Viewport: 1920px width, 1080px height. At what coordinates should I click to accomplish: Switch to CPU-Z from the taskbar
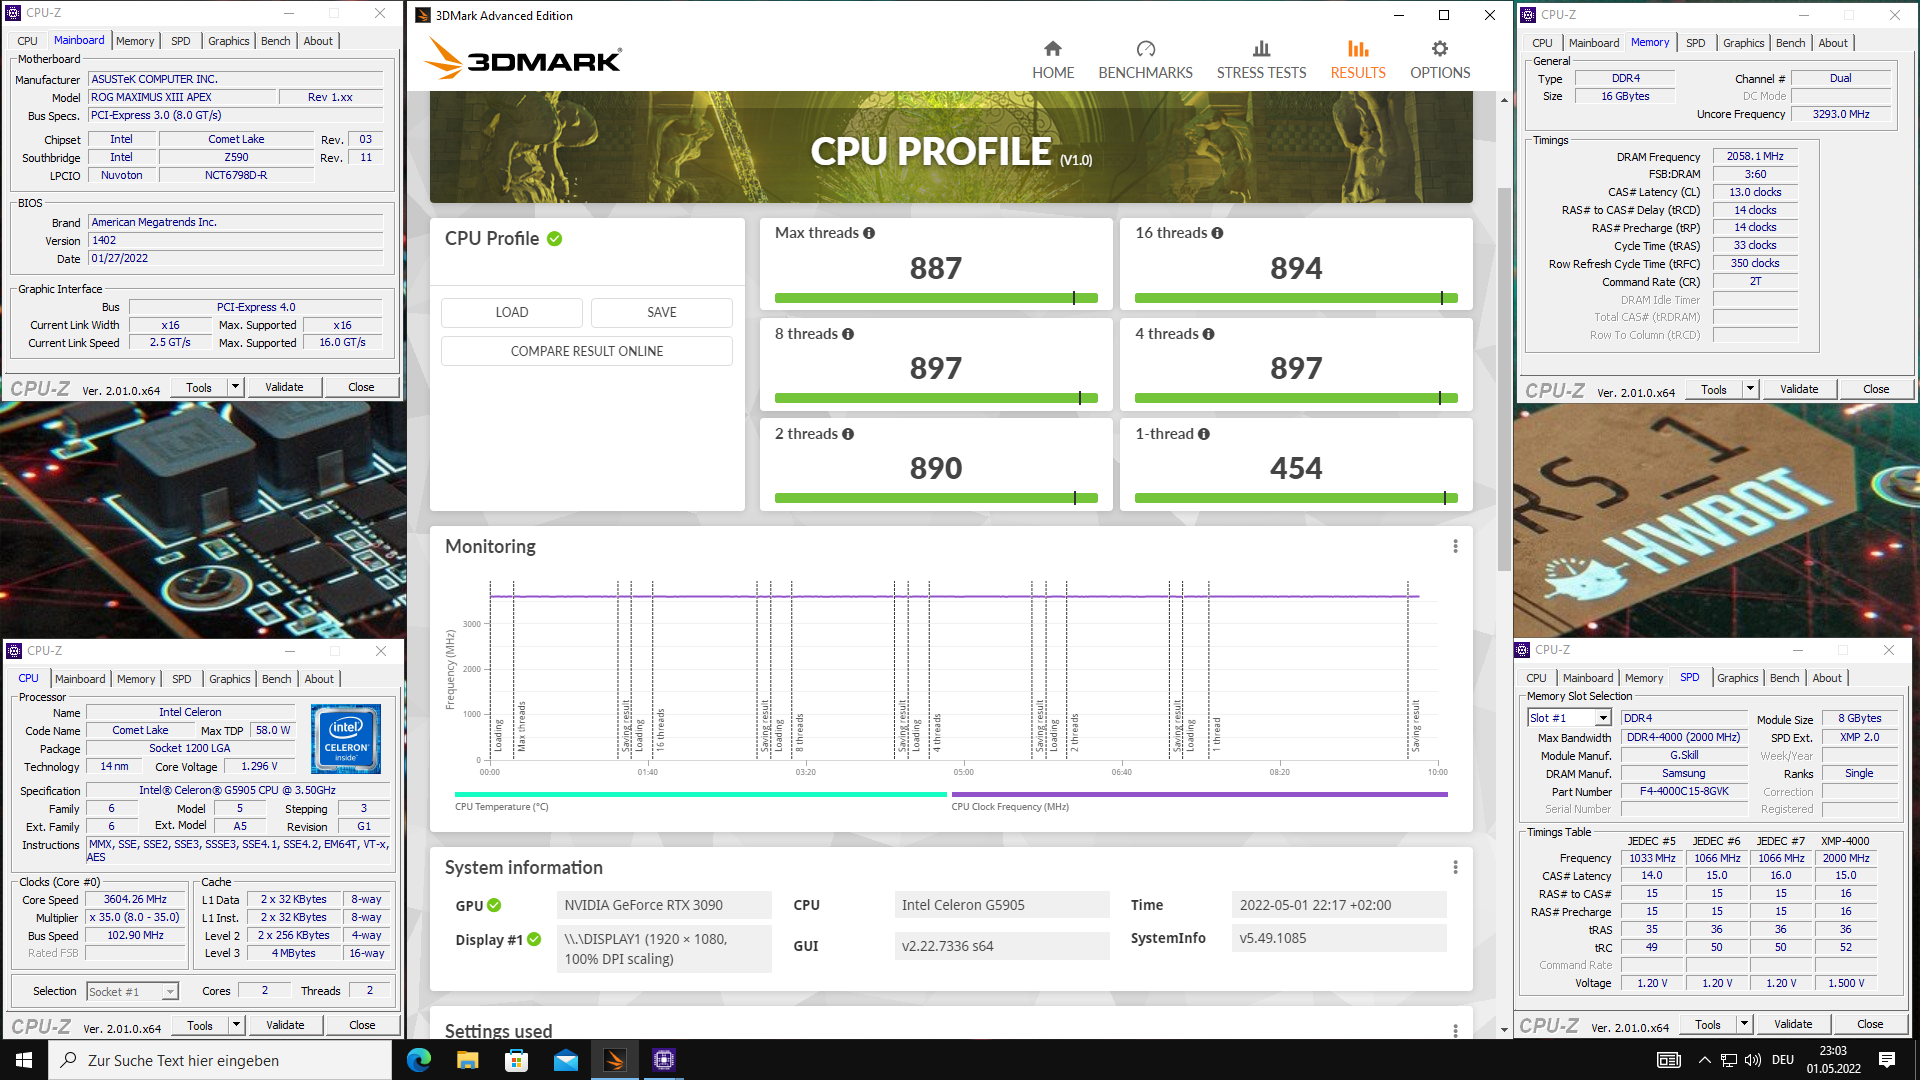(x=664, y=1060)
